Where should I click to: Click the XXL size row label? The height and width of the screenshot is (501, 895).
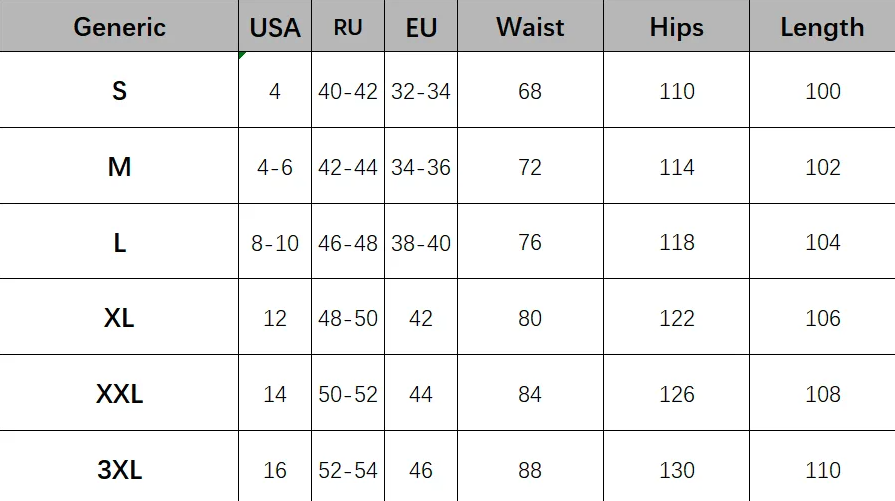pos(119,394)
